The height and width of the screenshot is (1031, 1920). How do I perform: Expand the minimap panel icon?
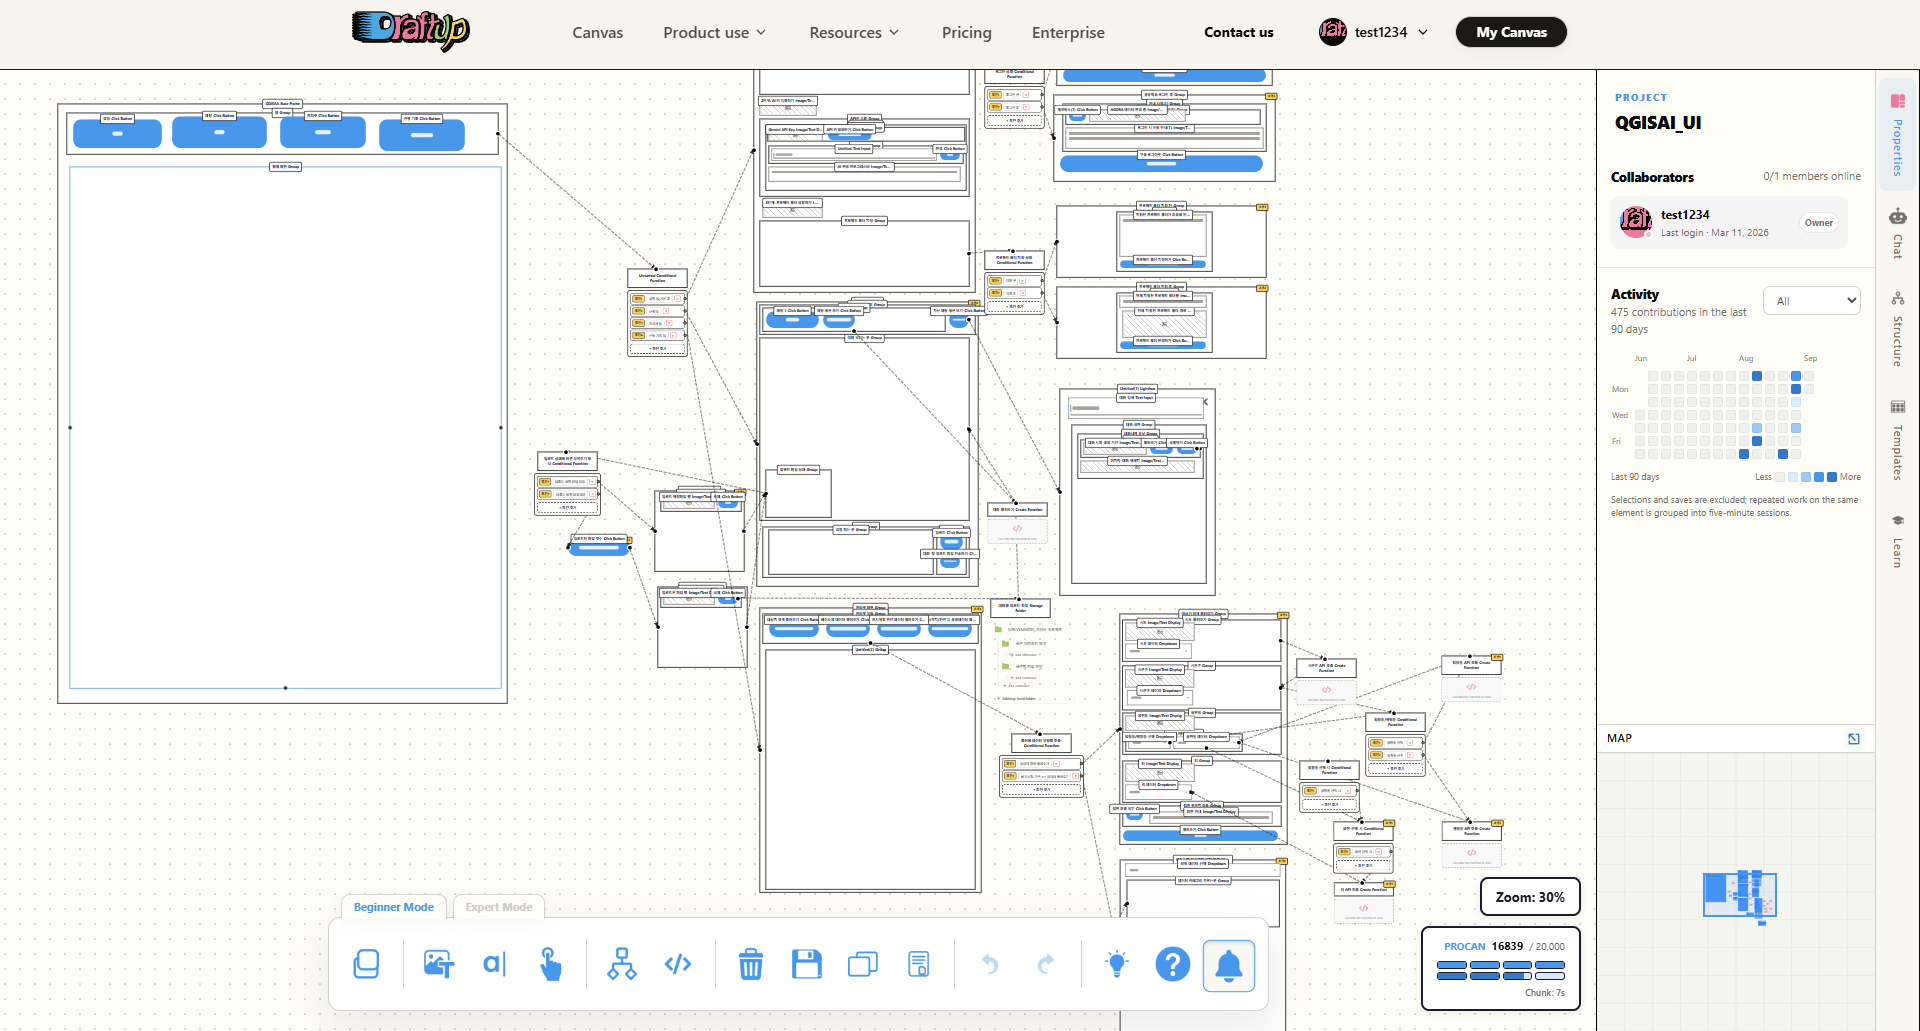1854,739
